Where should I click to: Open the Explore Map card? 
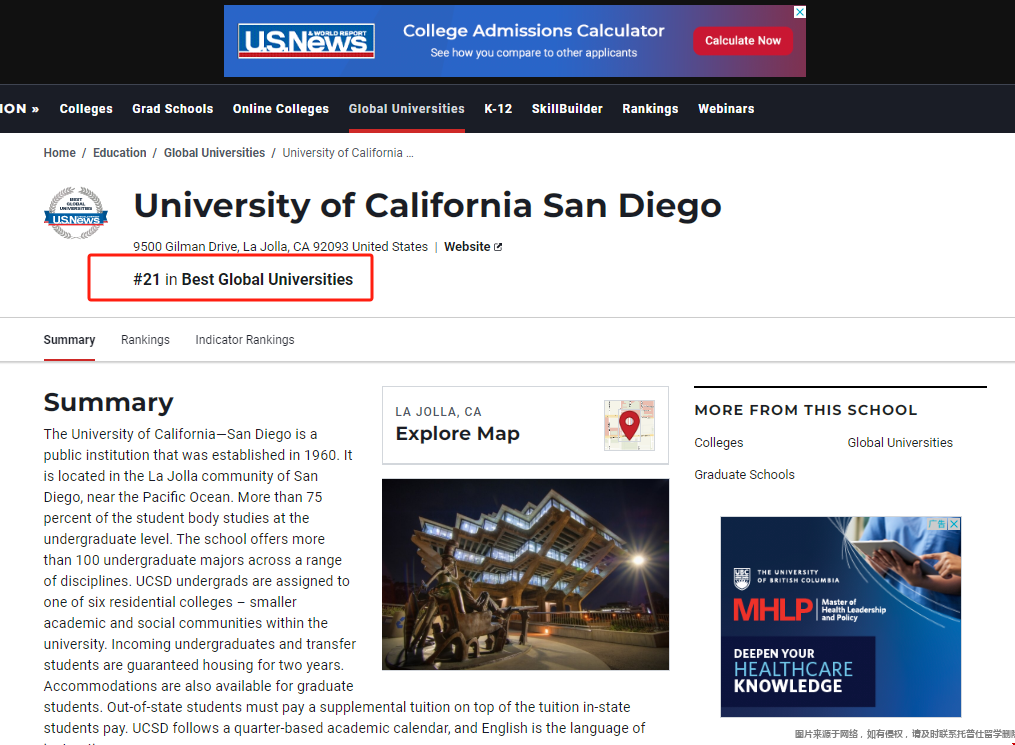[x=525, y=425]
